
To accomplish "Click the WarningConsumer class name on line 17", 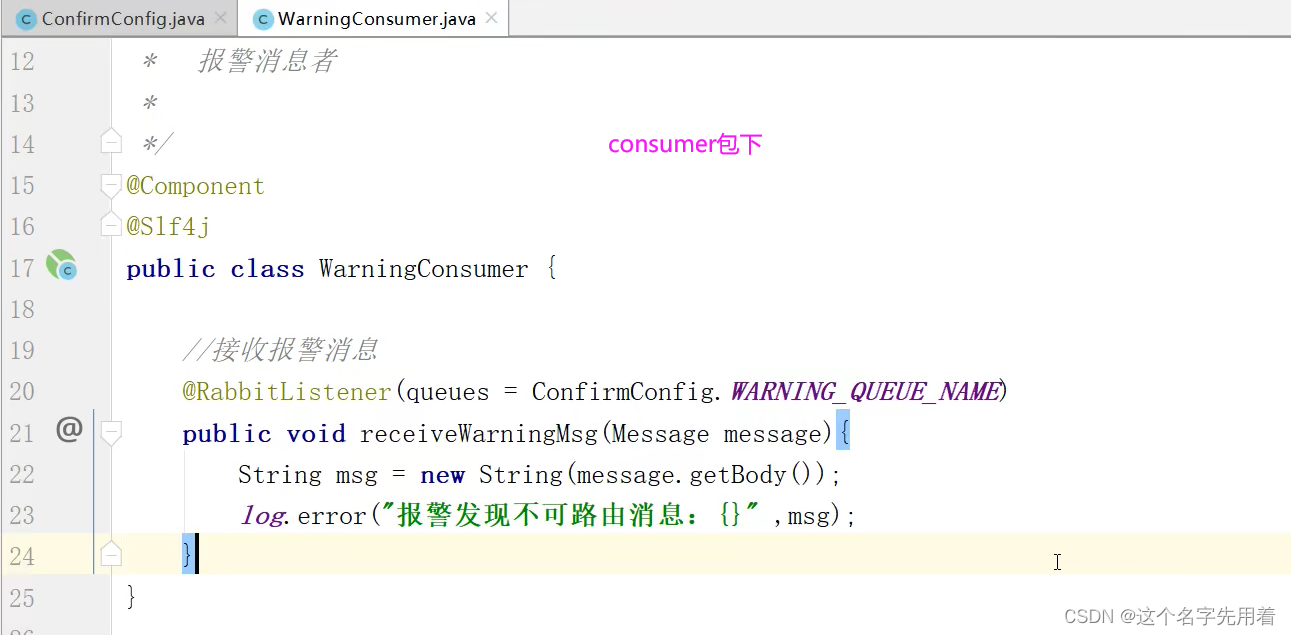I will coord(424,269).
